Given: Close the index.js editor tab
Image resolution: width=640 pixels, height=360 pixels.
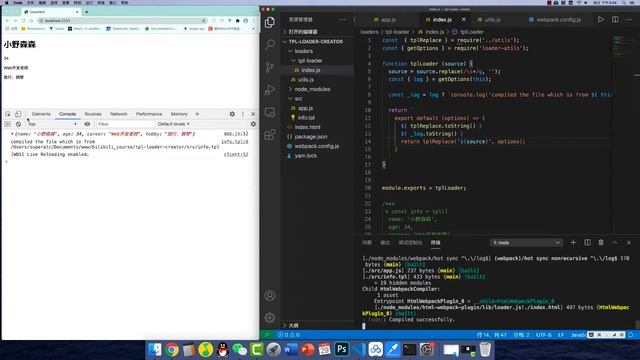Looking at the screenshot, I should click(x=464, y=20).
